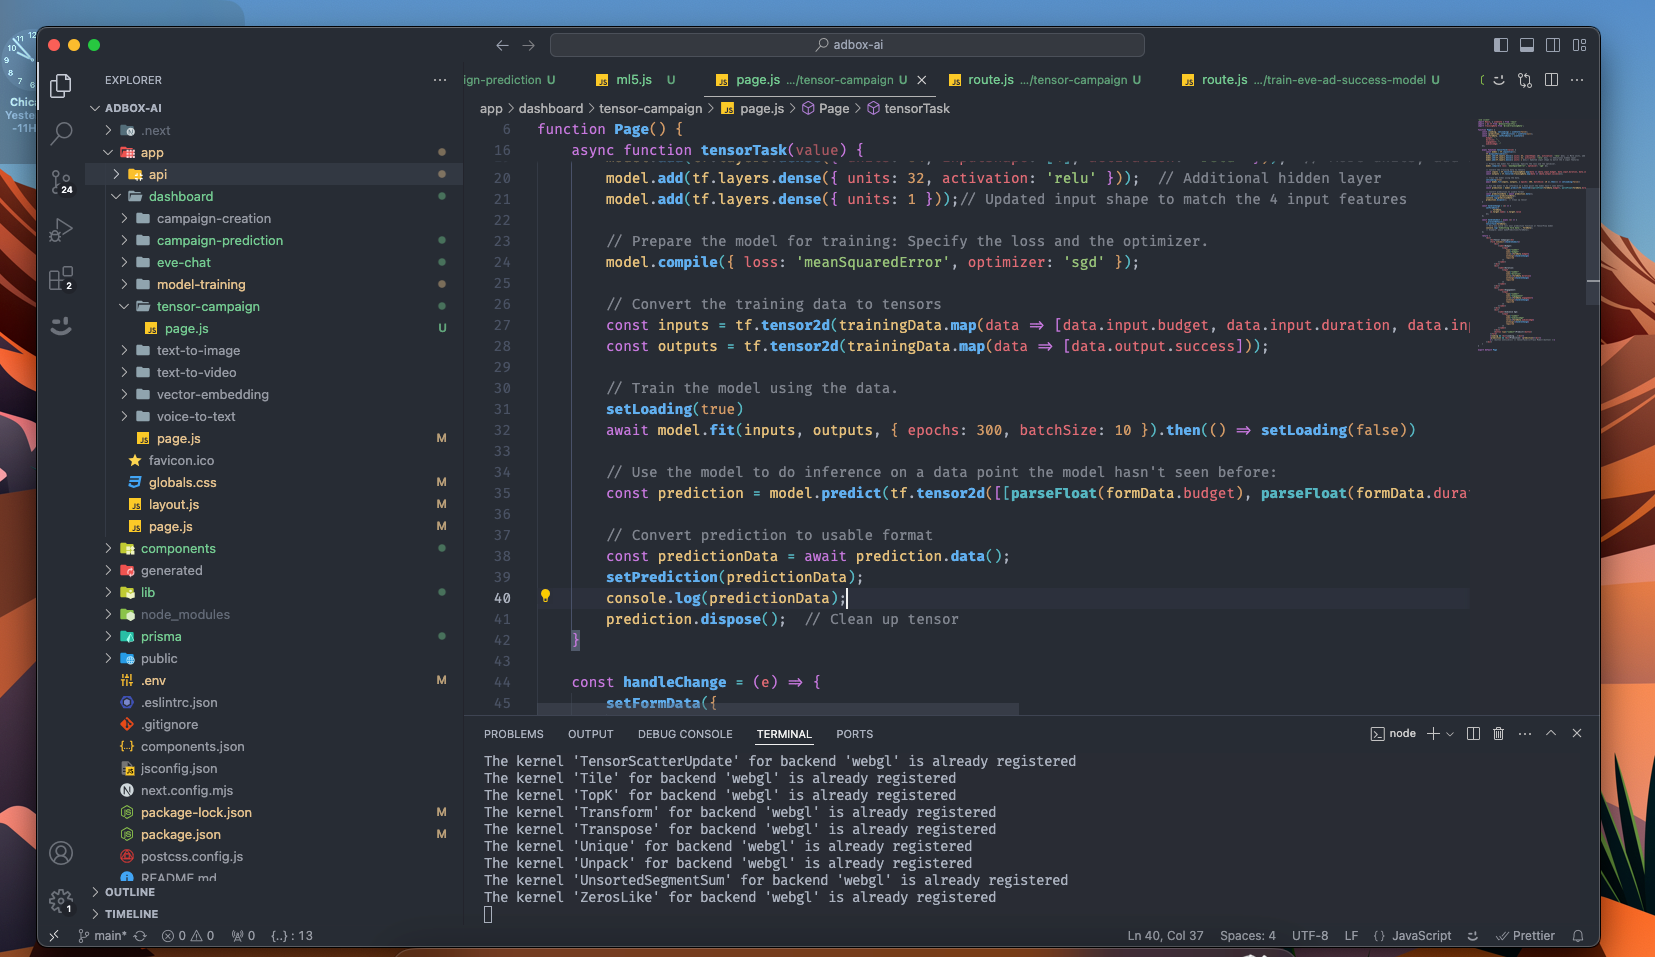Open editor more actions ellipsis

(x=1577, y=80)
